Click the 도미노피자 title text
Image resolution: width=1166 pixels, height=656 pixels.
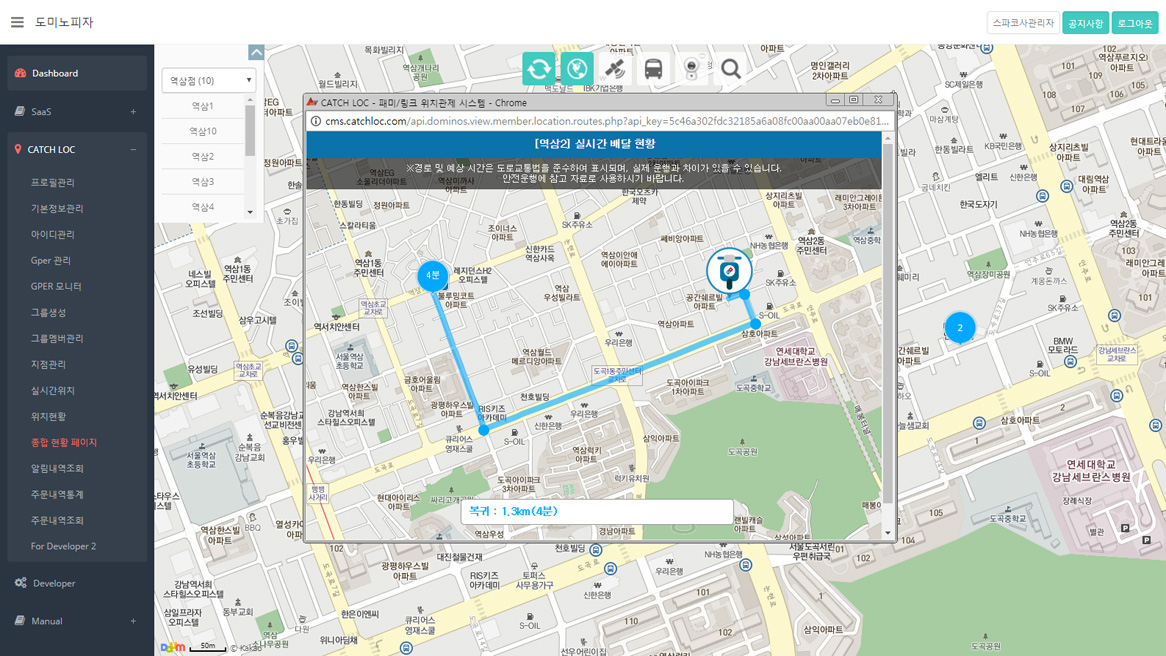[64, 22]
